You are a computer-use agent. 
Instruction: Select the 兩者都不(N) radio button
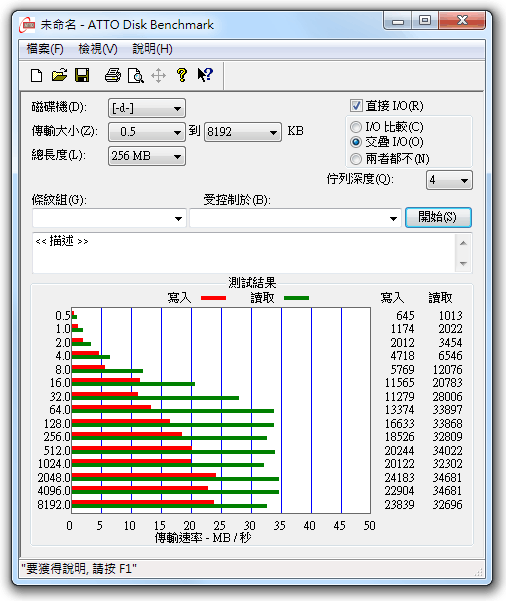tap(356, 158)
